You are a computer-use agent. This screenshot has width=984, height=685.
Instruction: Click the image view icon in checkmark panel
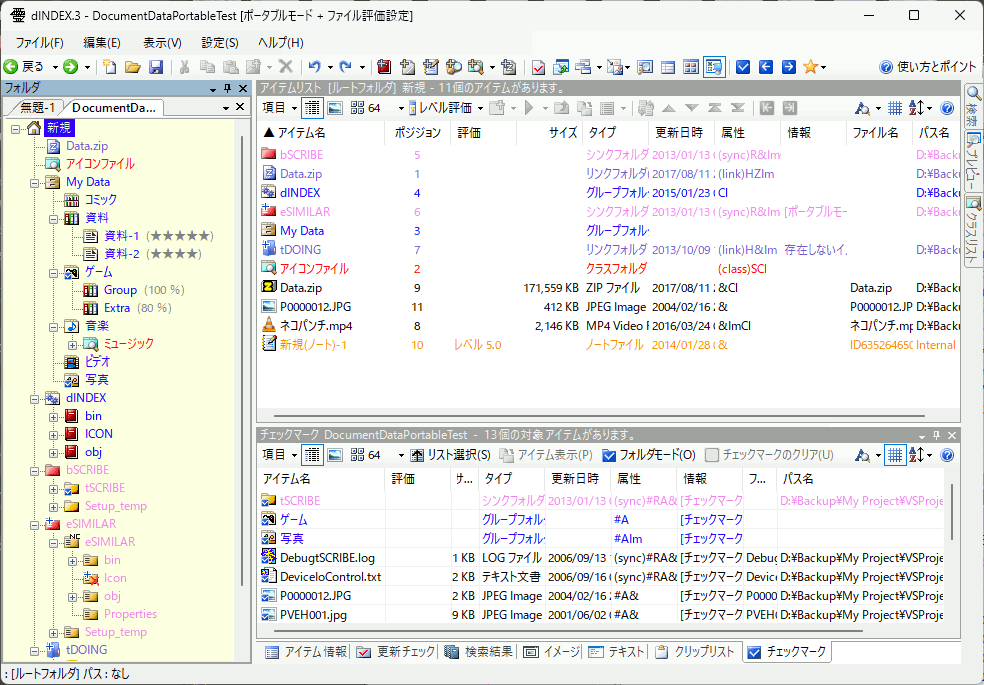[x=335, y=455]
